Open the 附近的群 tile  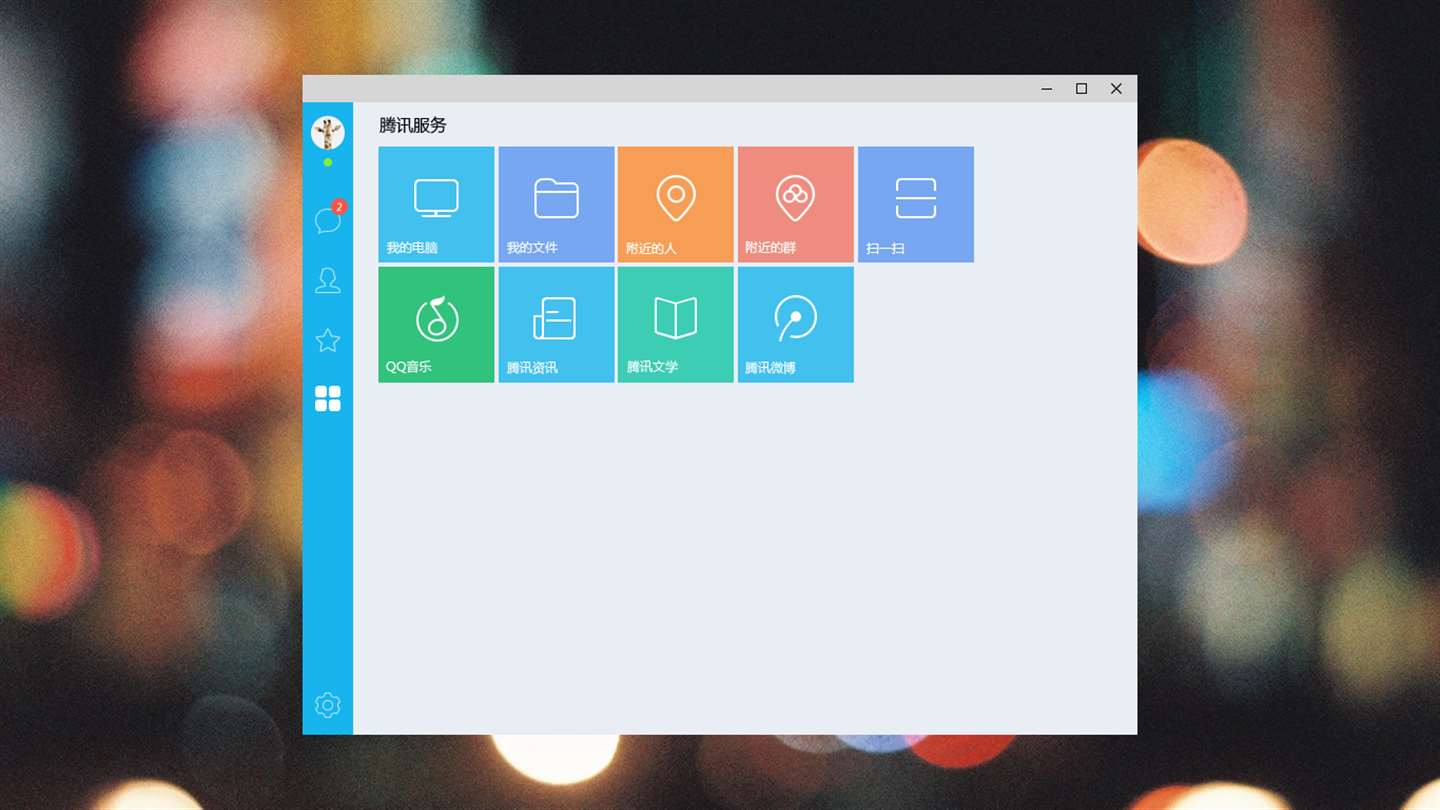(796, 204)
